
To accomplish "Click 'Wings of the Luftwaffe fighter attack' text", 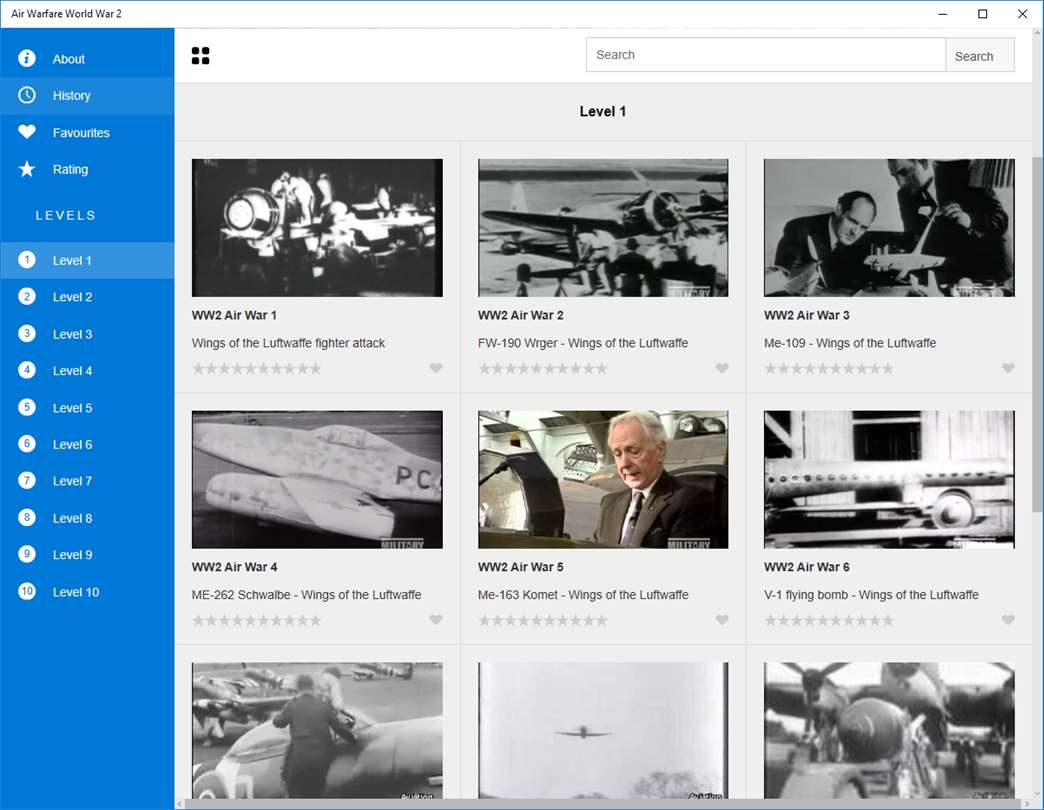I will pyautogui.click(x=288, y=343).
